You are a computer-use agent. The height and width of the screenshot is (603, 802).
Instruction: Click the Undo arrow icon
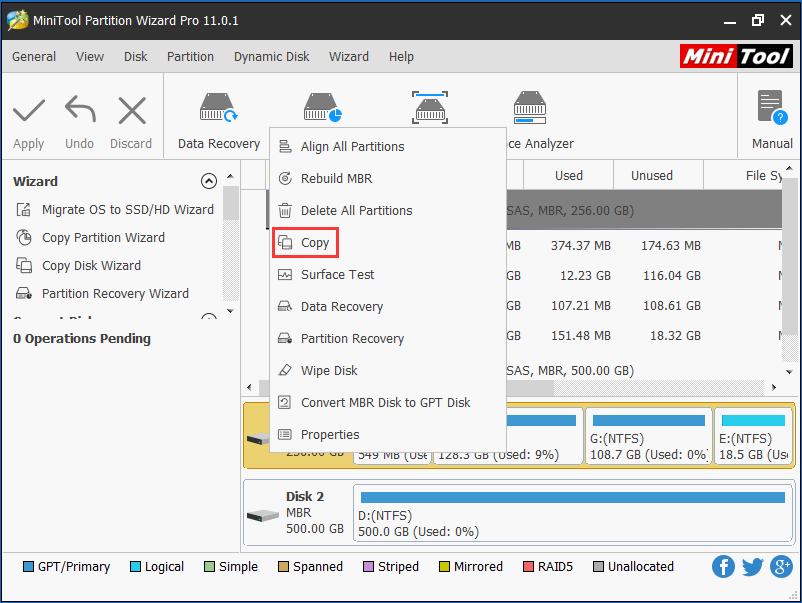coord(80,109)
